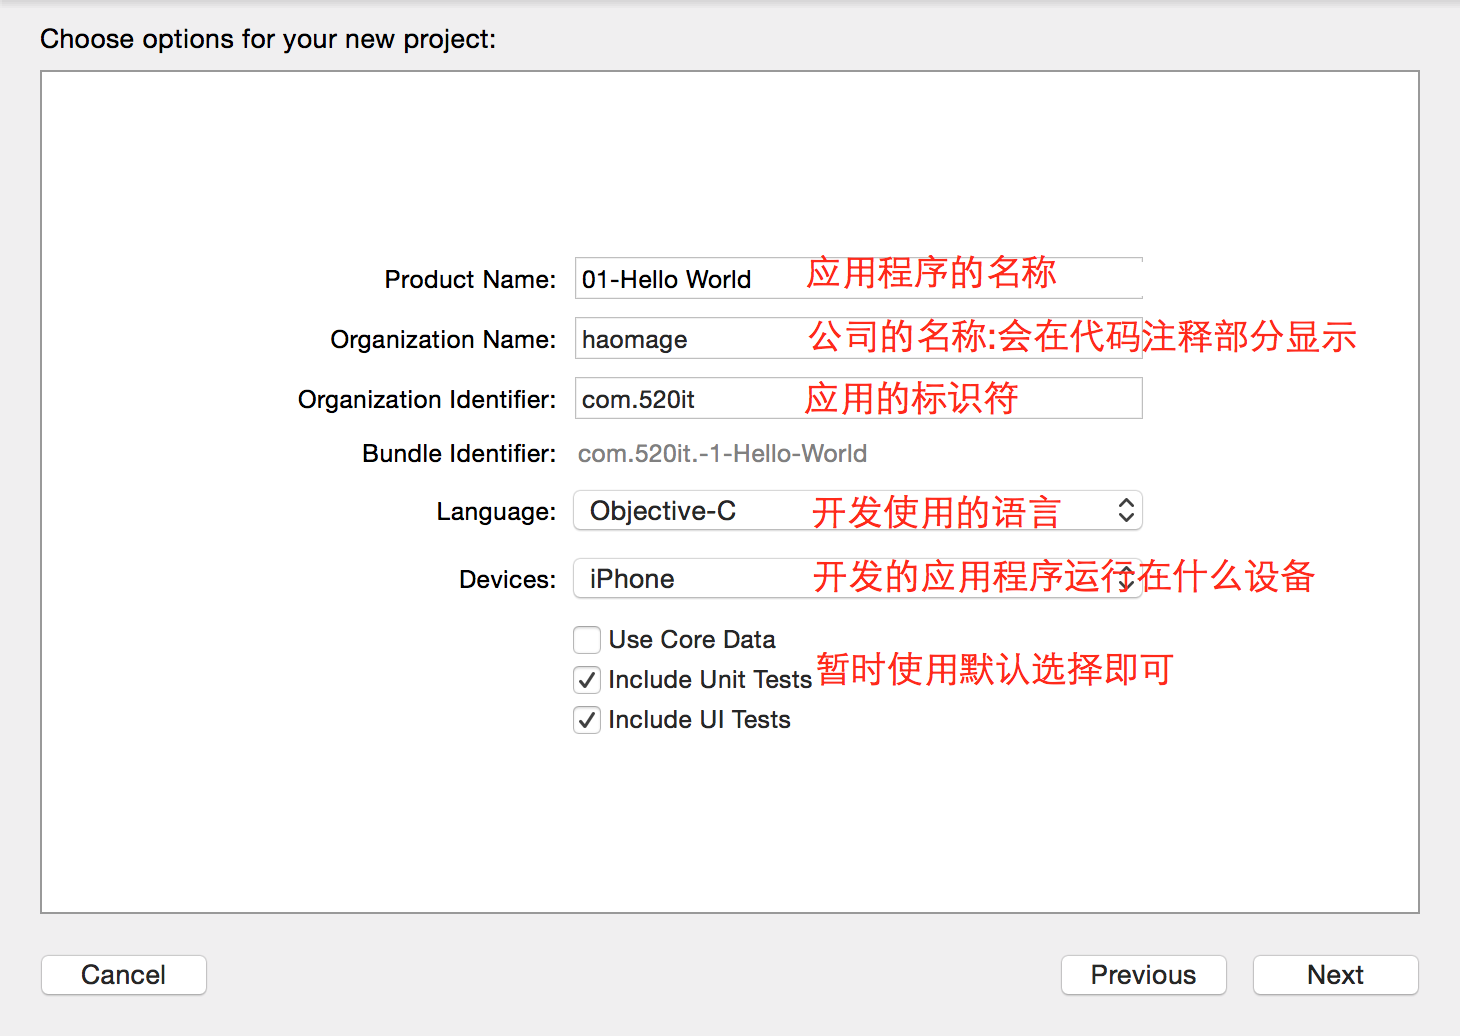Open the Language dropdown set to Objective-C
This screenshot has width=1460, height=1036.
click(x=858, y=511)
